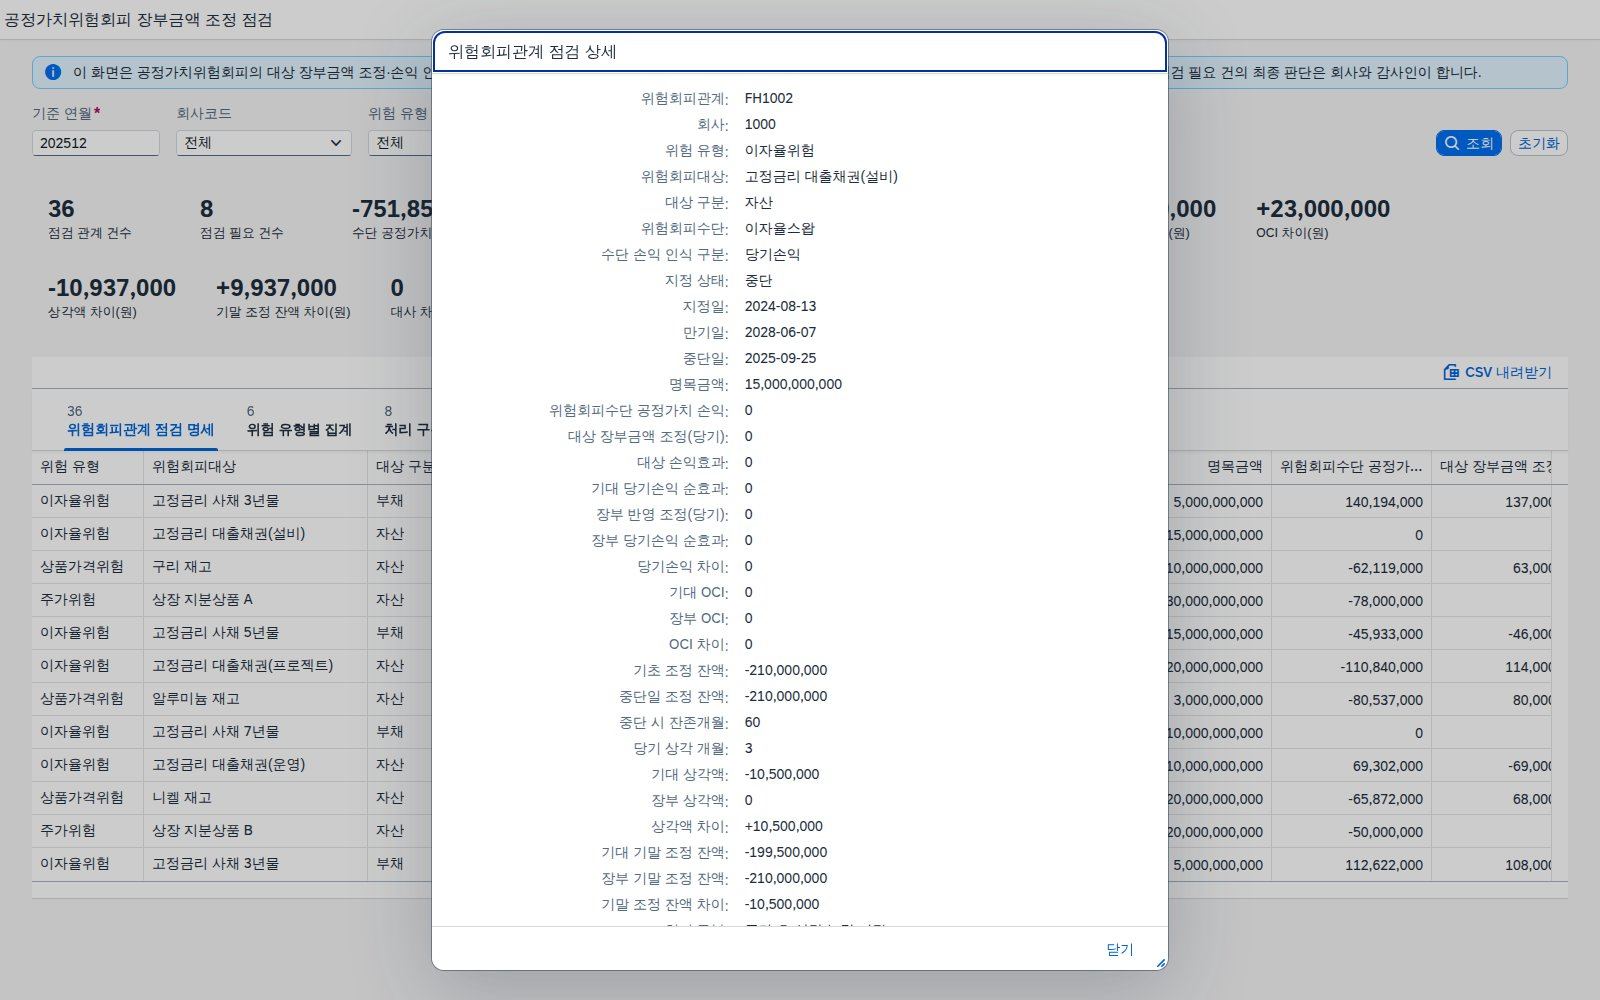The height and width of the screenshot is (1000, 1600).
Task: Click the 위험회피수단 공정가... column header
Action: point(1351,466)
